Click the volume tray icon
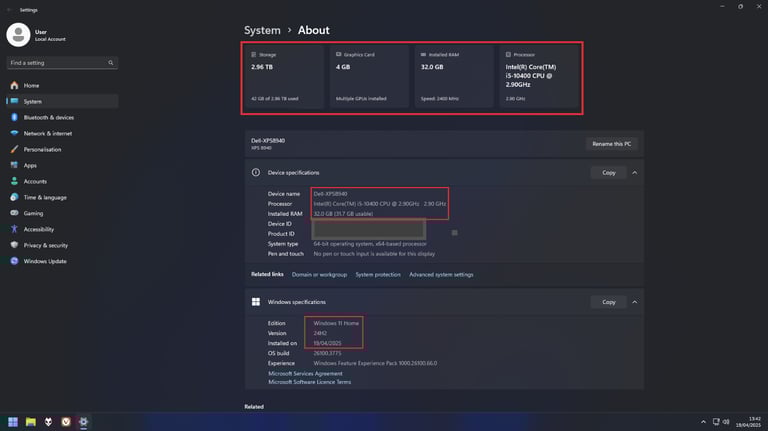The width and height of the screenshot is (768, 431). [726, 422]
